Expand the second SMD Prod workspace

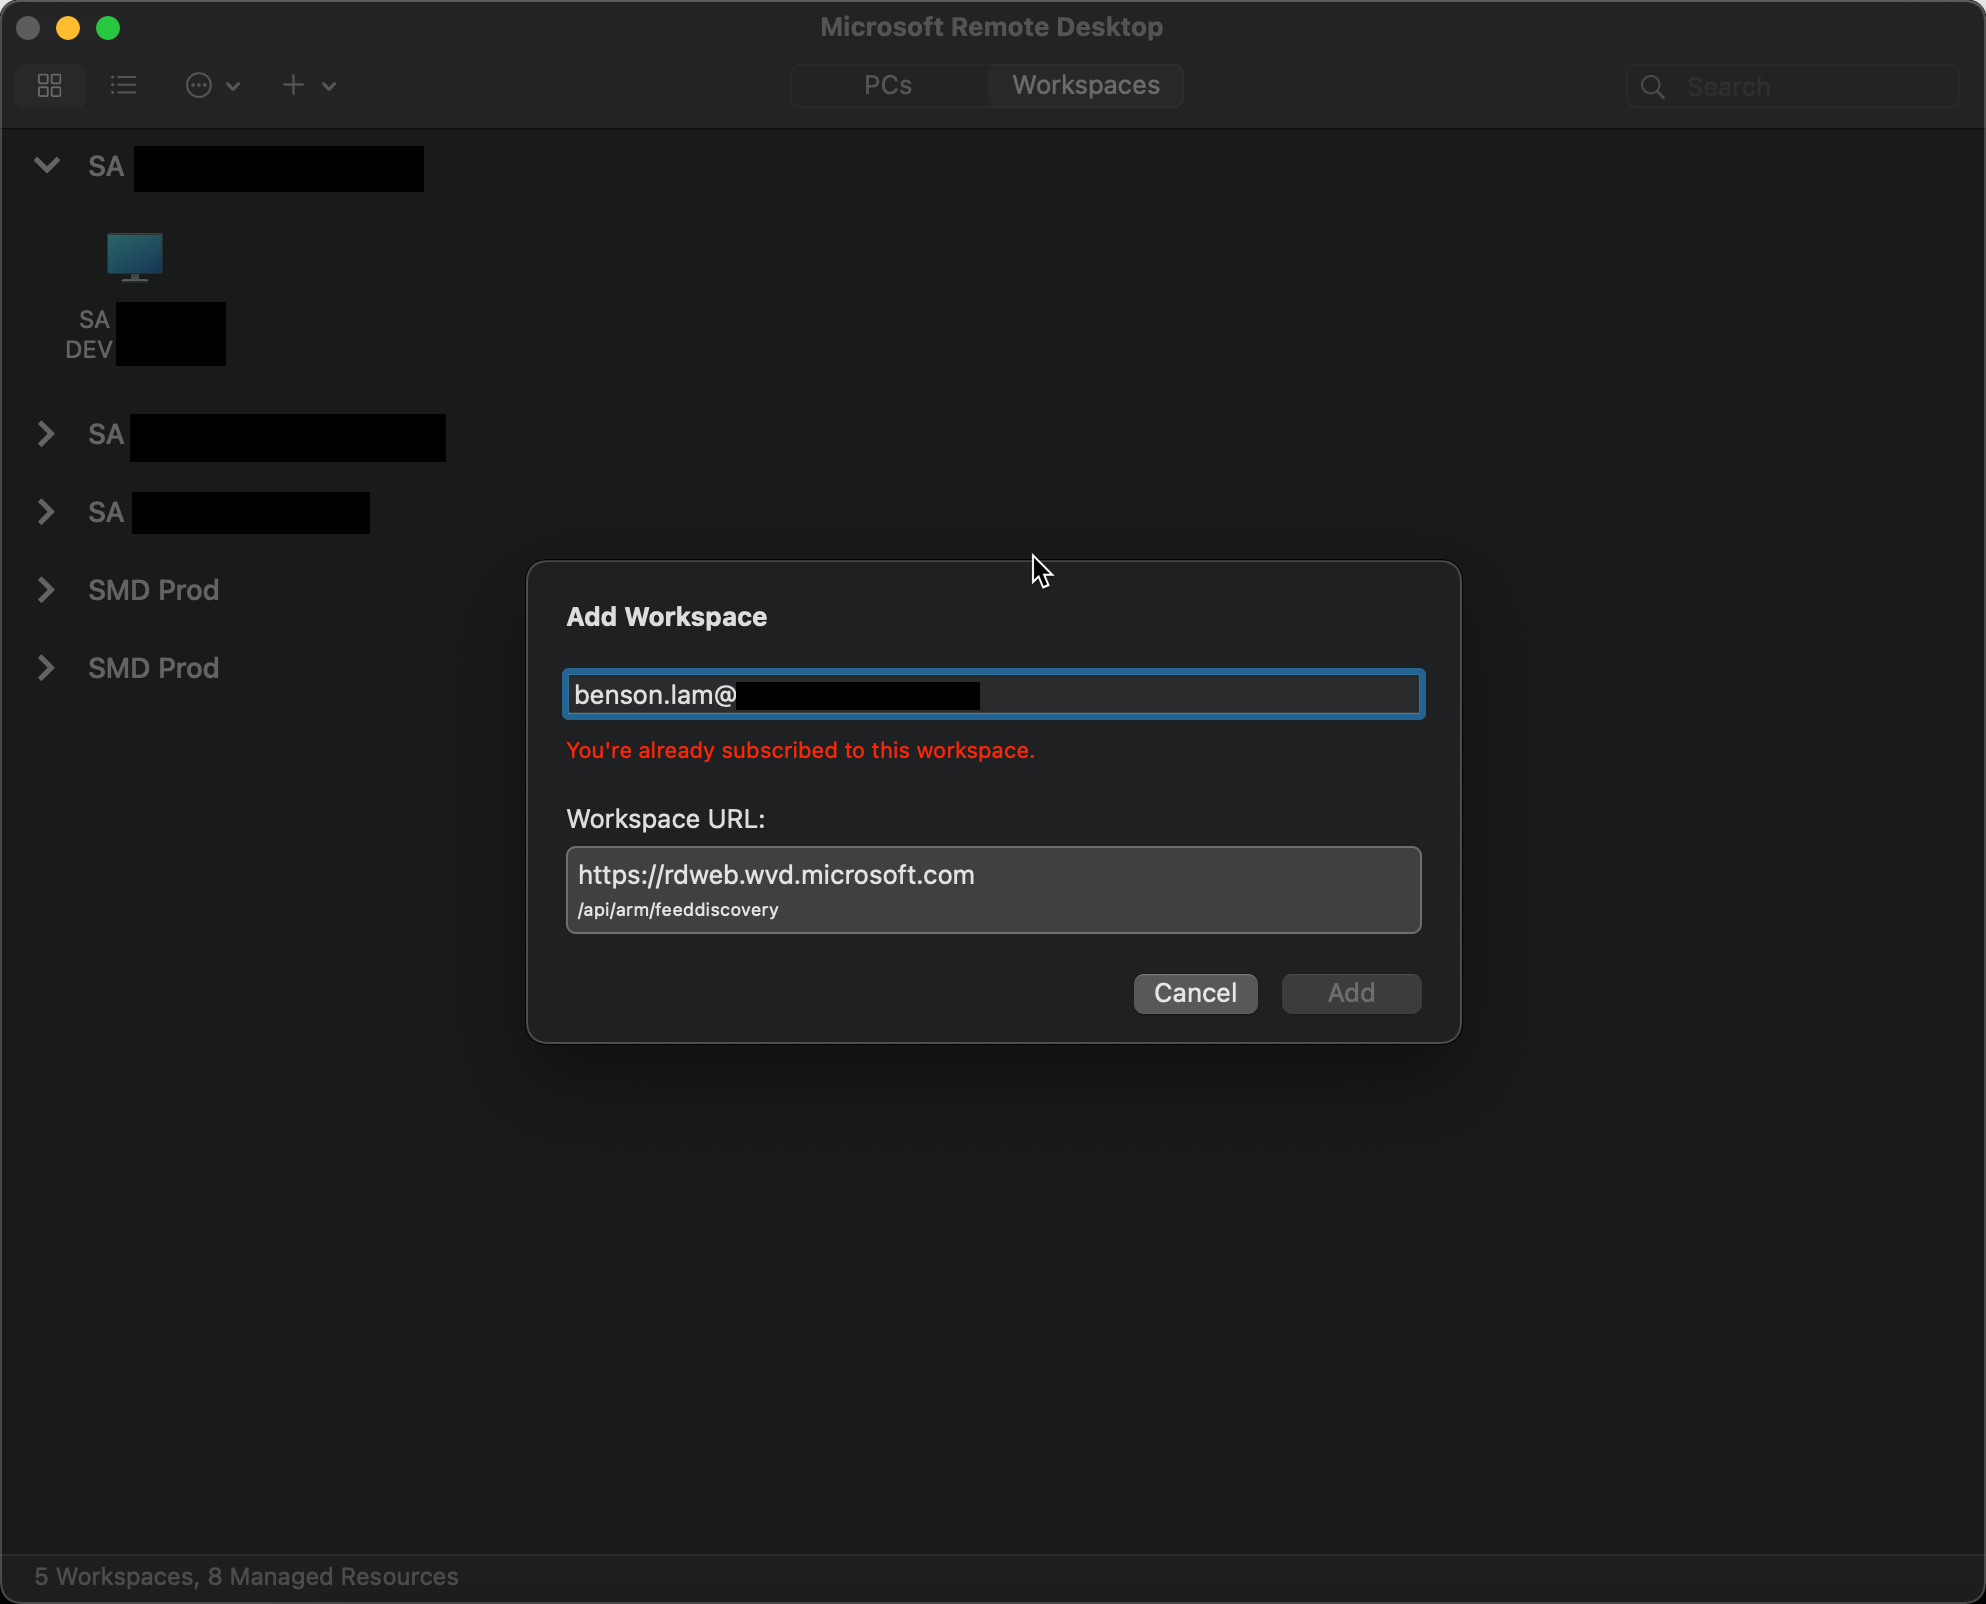(x=46, y=667)
